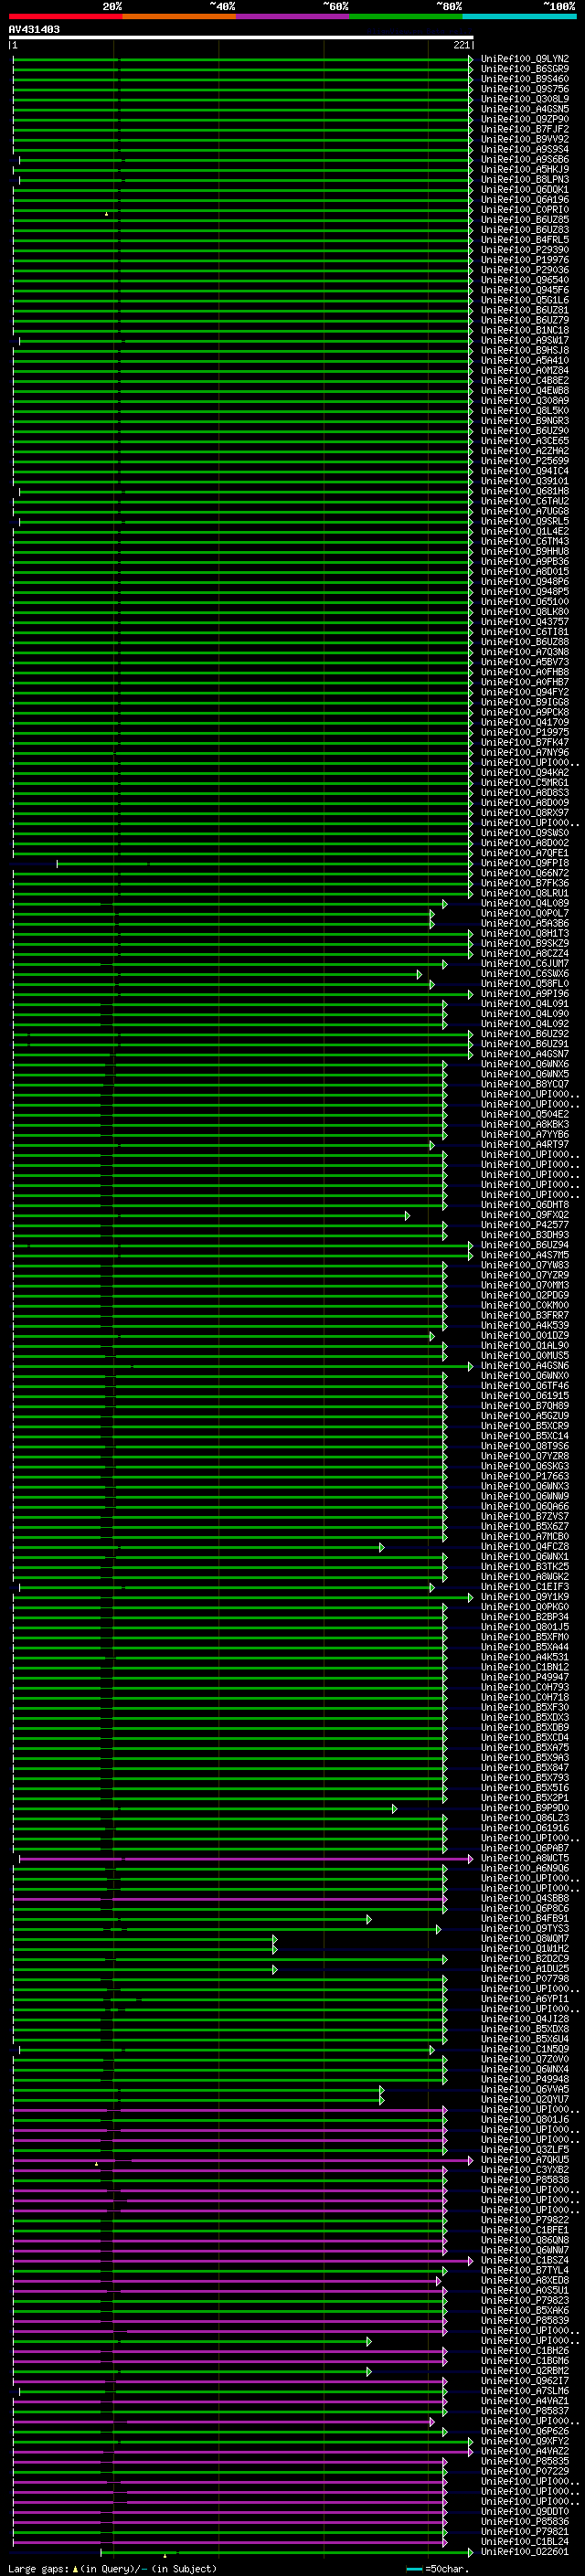Click the UniRef100_B1NC18 label
This screenshot has height=2576, width=585.
[x=525, y=330]
